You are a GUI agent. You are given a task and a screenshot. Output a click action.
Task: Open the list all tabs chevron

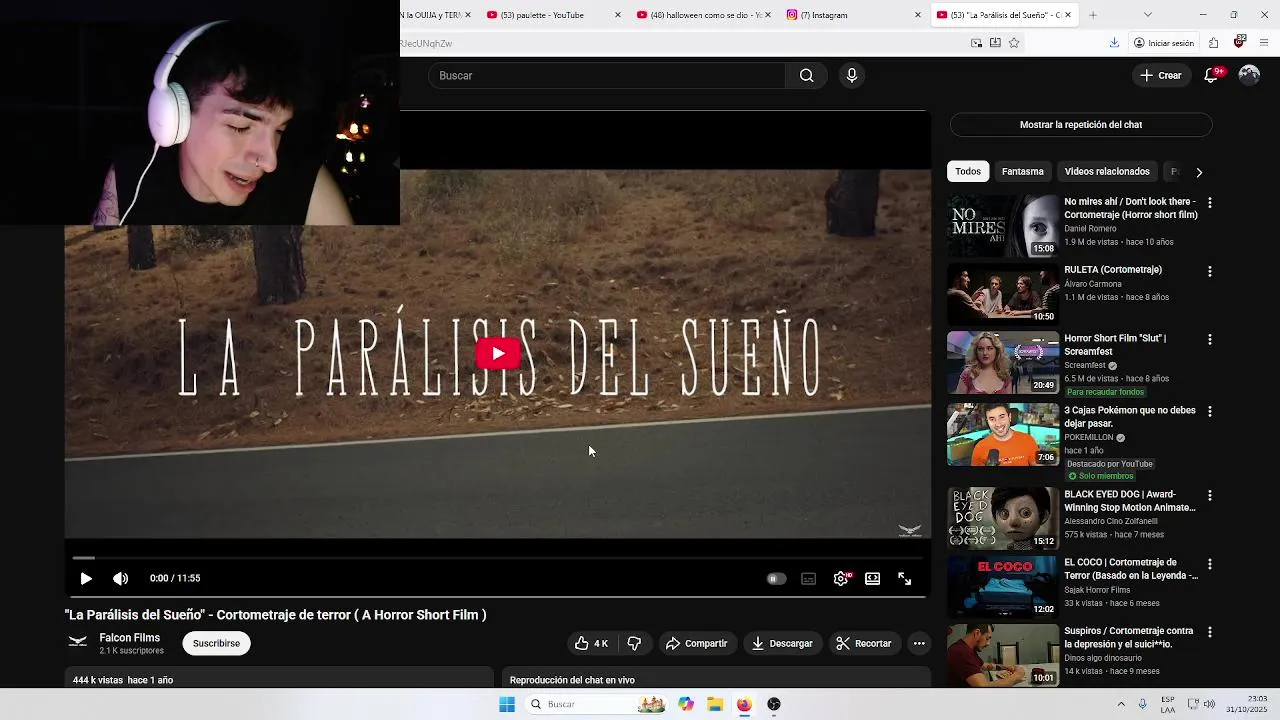(1147, 15)
